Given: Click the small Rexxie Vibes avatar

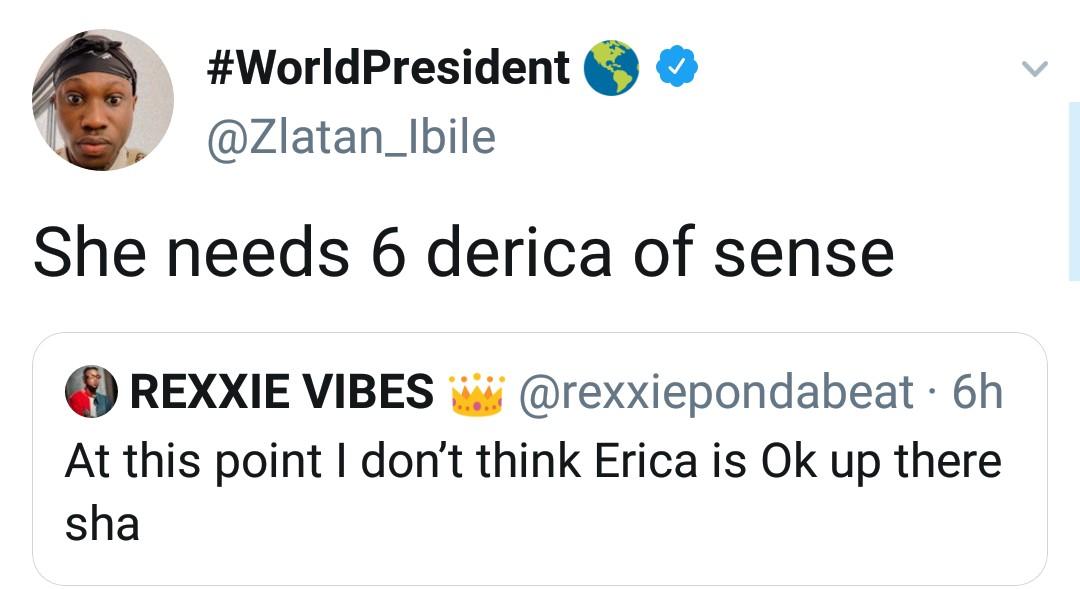Looking at the screenshot, I should tap(90, 392).
